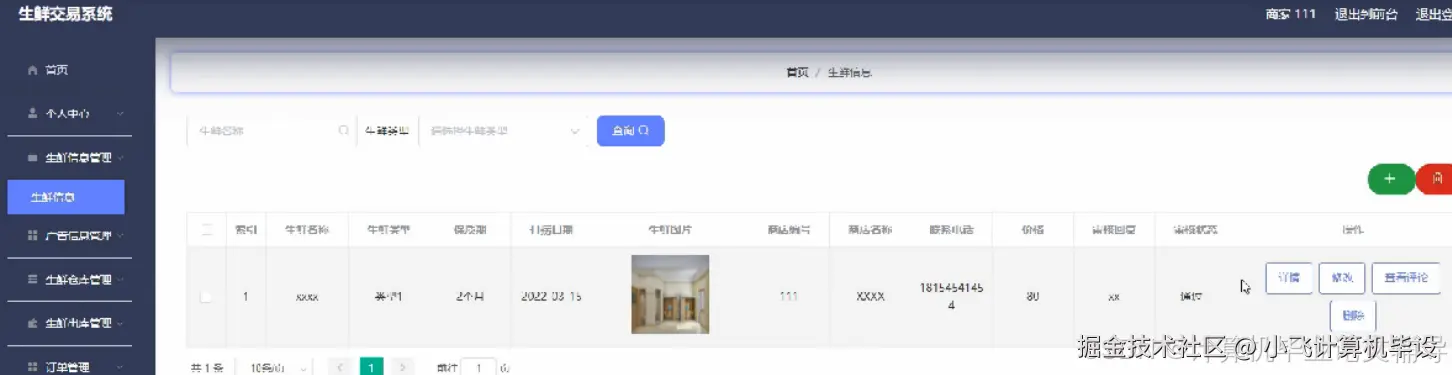Click page number 1 in pagination

[x=371, y=367]
